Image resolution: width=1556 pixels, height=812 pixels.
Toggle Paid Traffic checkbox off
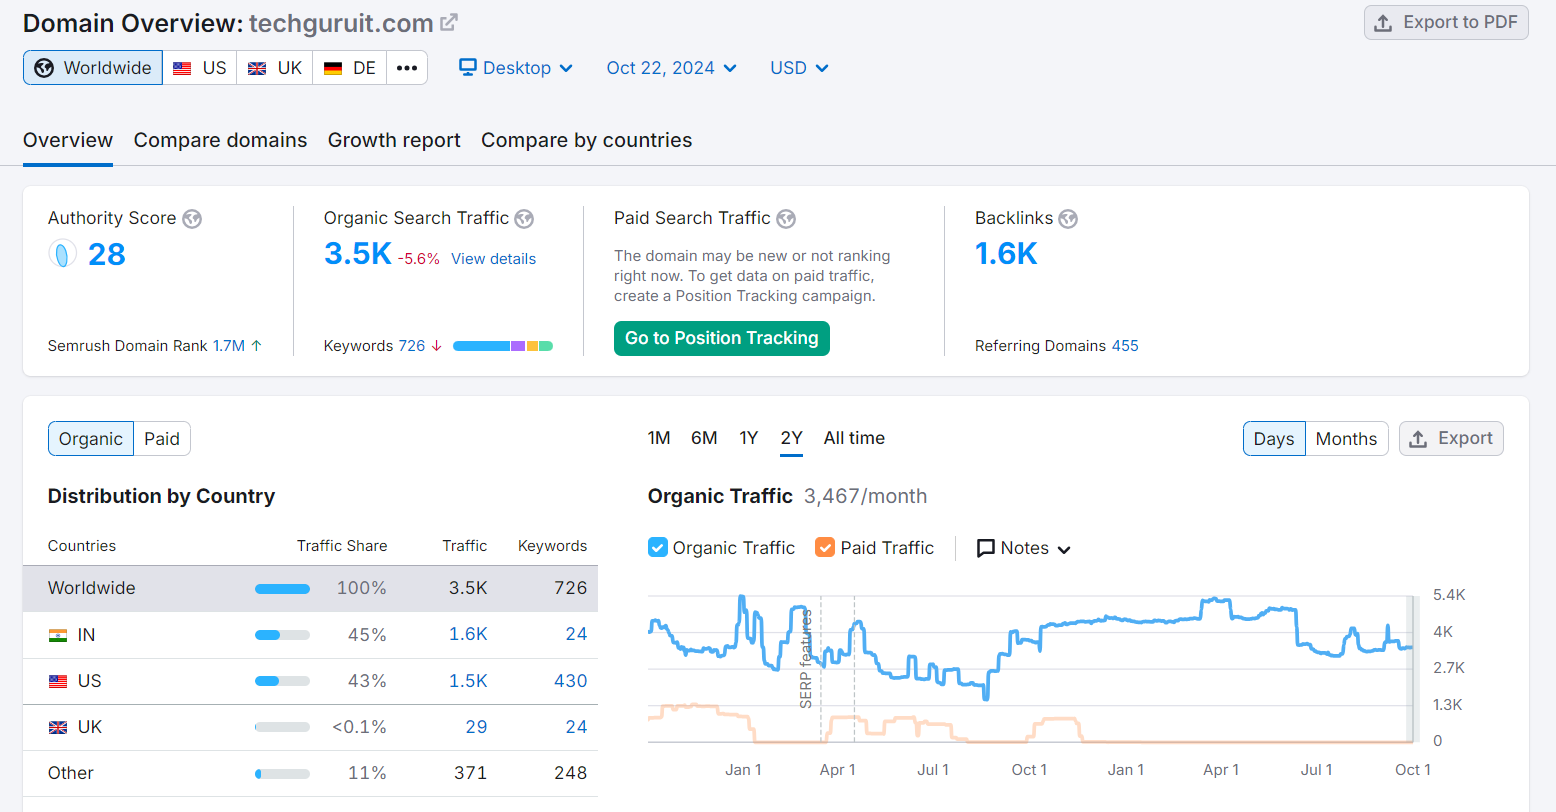point(825,547)
